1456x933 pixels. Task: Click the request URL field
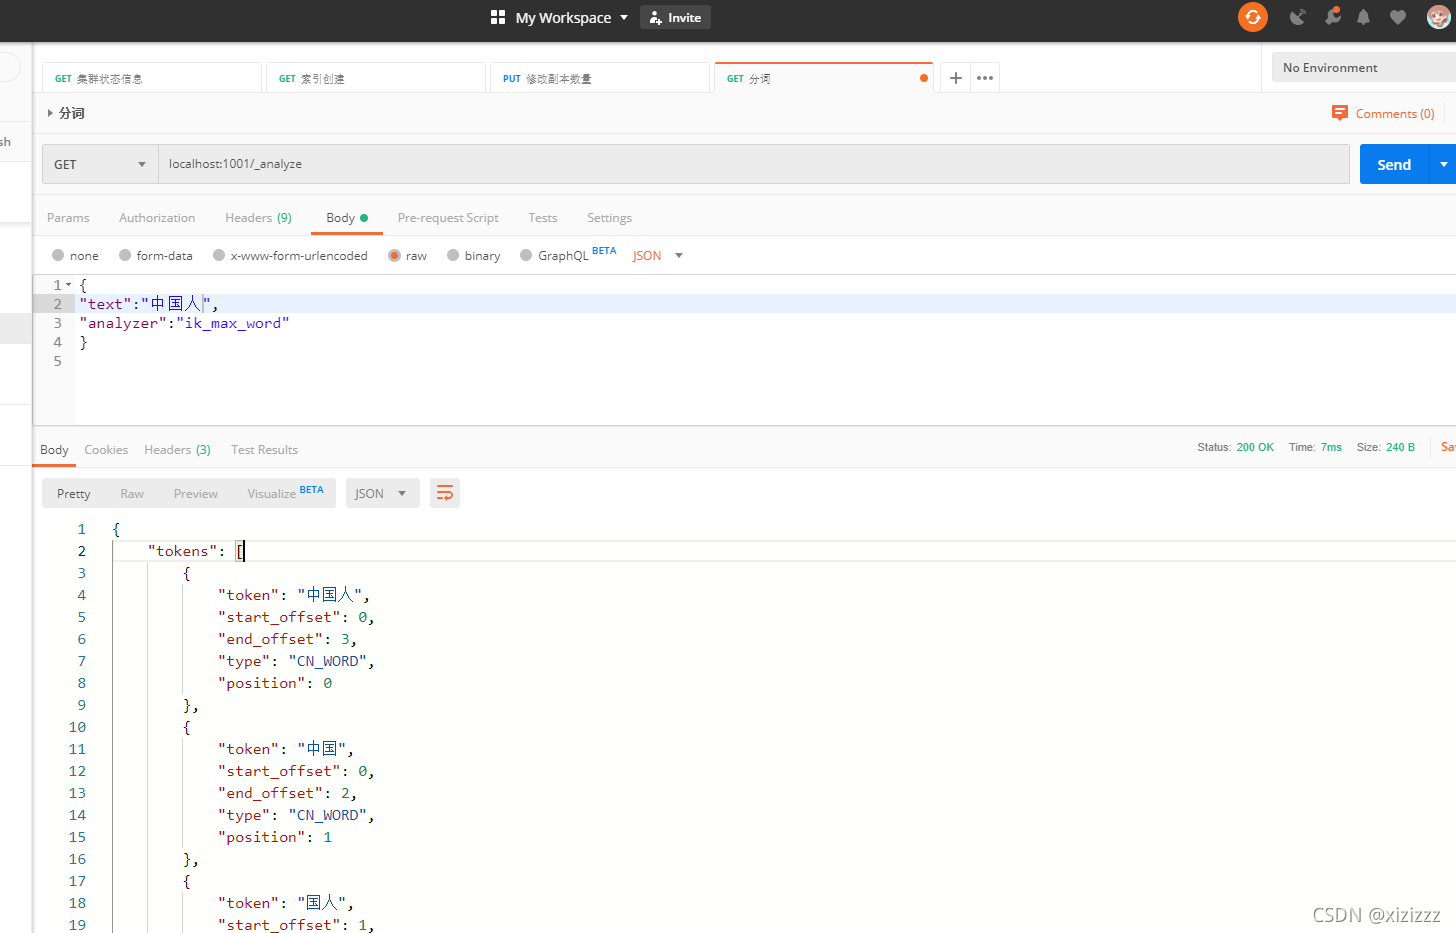[753, 164]
